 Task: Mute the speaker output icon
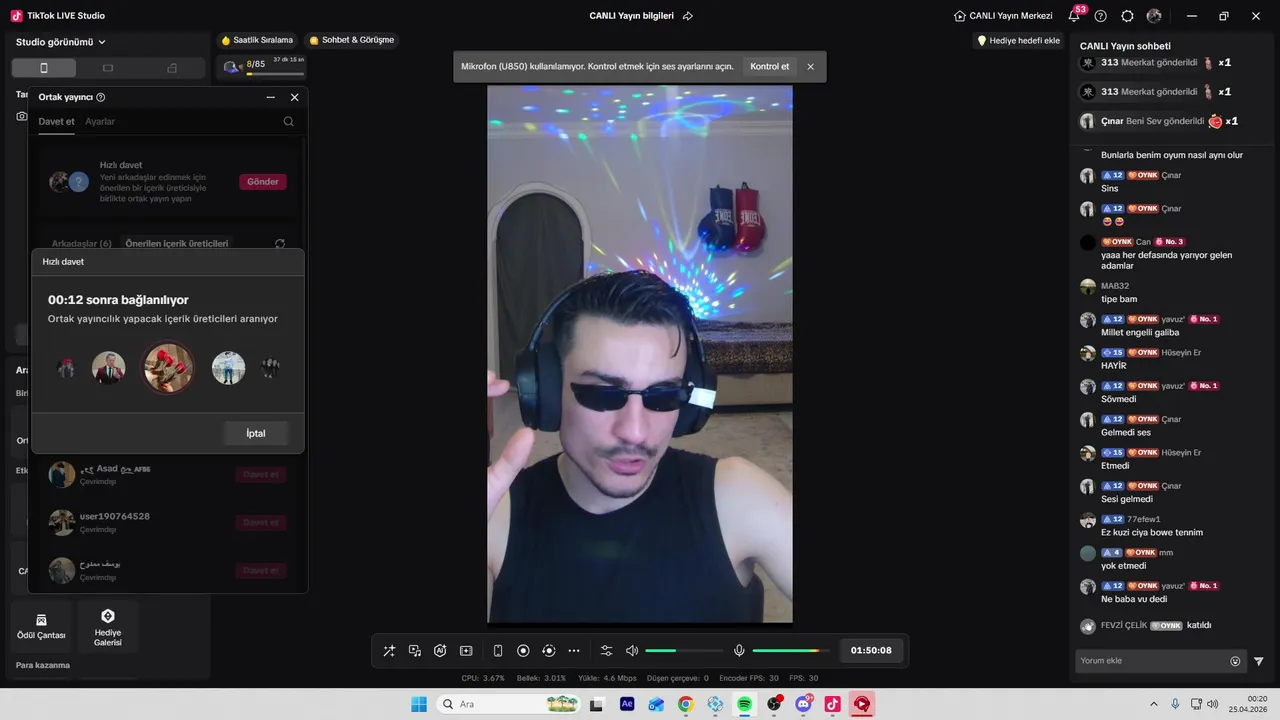point(632,651)
